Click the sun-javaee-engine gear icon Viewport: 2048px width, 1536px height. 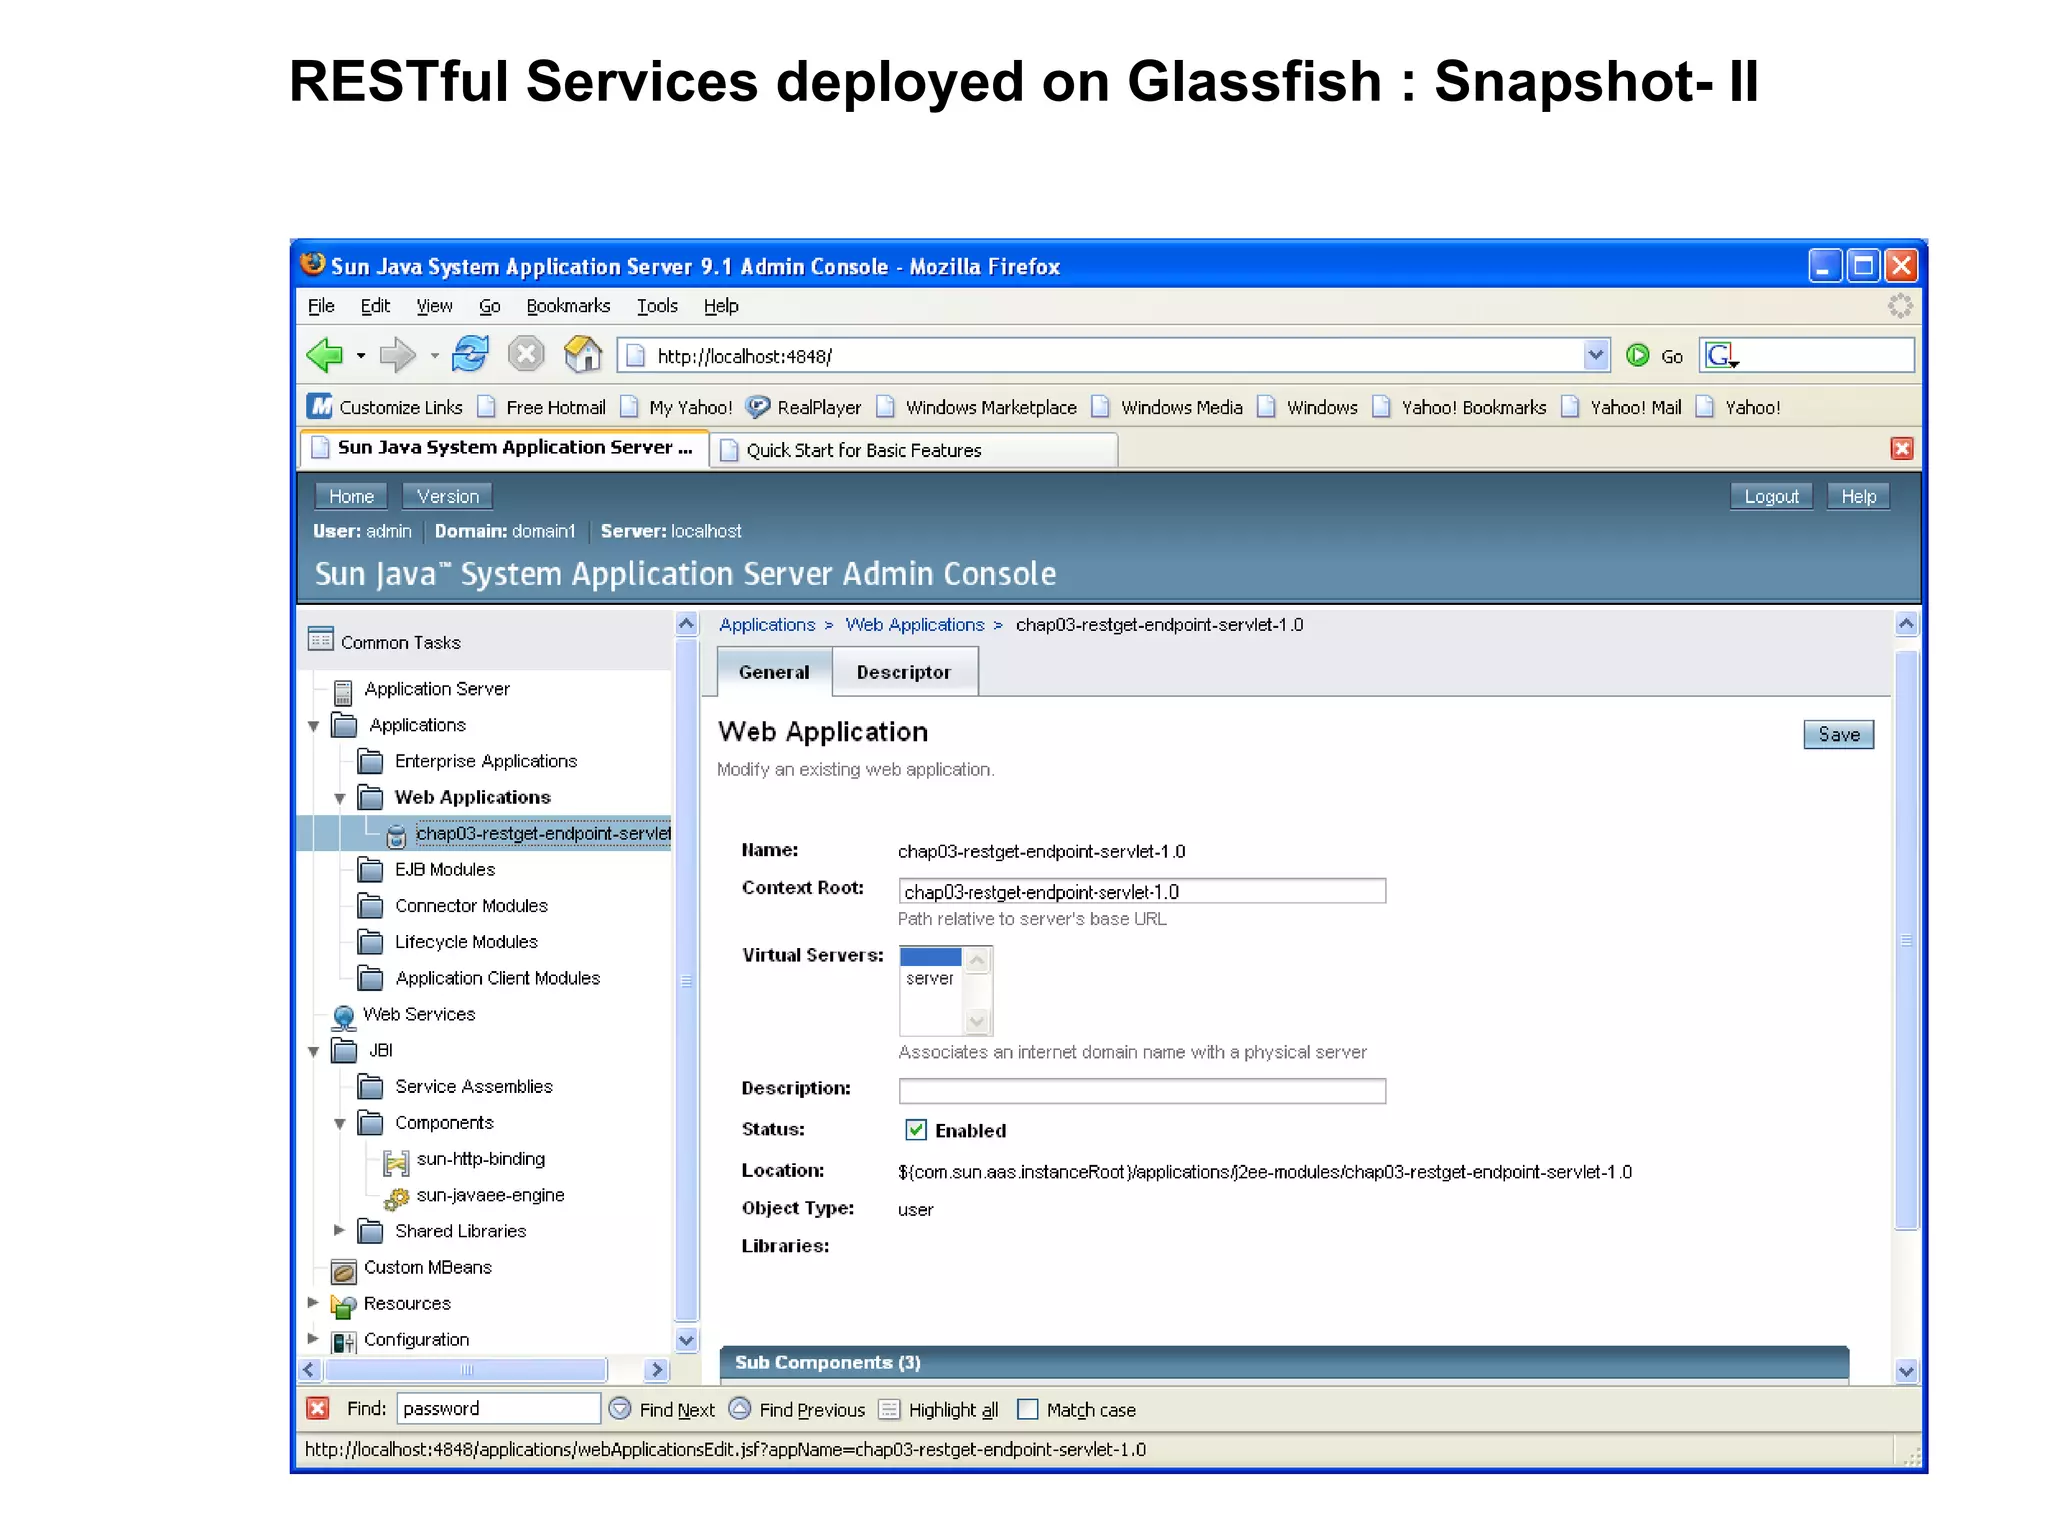click(396, 1198)
